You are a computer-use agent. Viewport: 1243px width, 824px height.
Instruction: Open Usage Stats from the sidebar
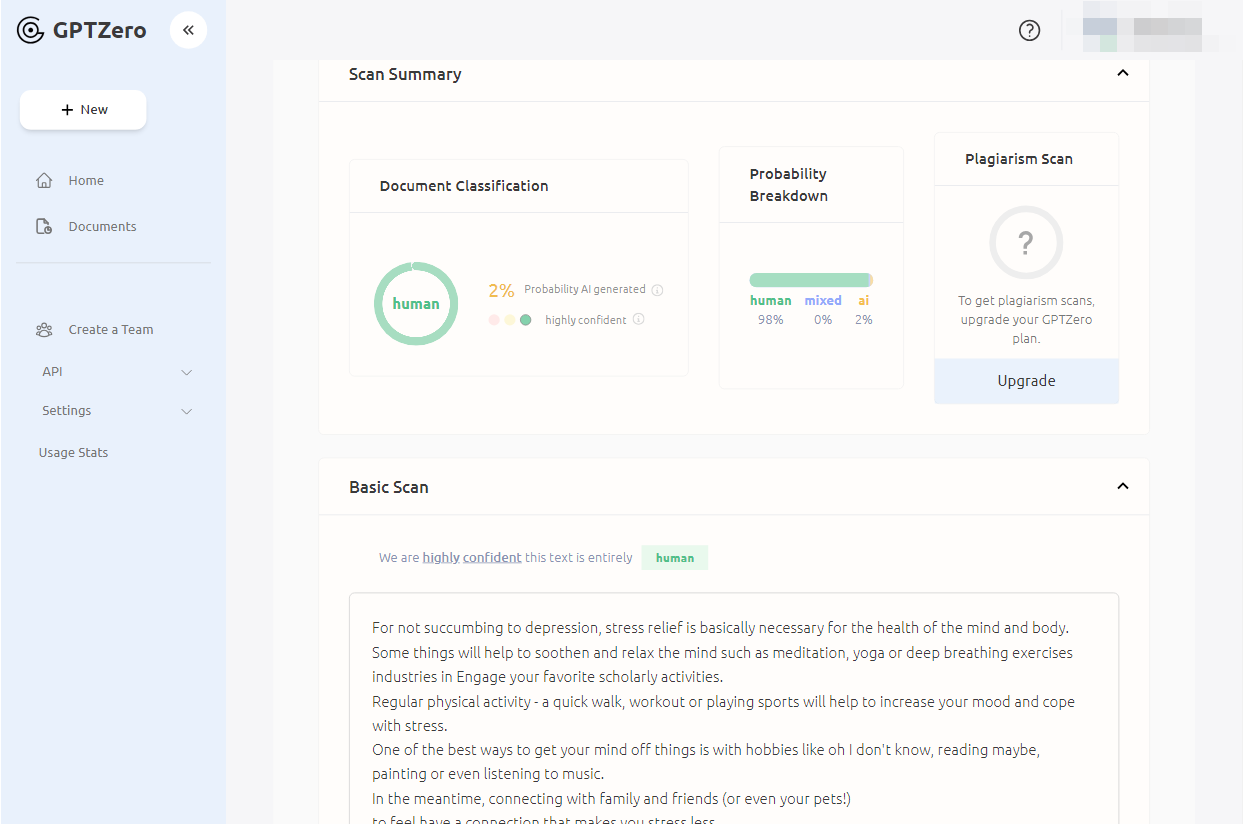[x=73, y=453]
